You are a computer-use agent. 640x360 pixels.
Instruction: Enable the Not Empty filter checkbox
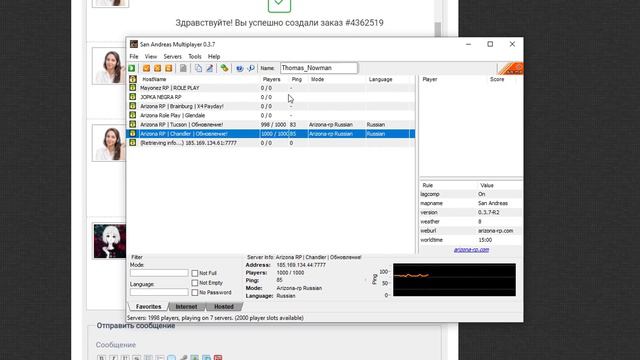[x=195, y=283]
